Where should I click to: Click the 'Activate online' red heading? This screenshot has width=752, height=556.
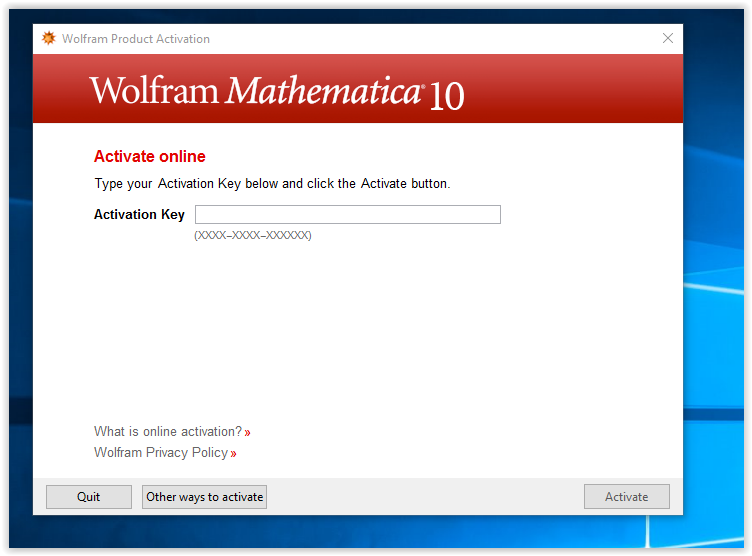click(149, 157)
